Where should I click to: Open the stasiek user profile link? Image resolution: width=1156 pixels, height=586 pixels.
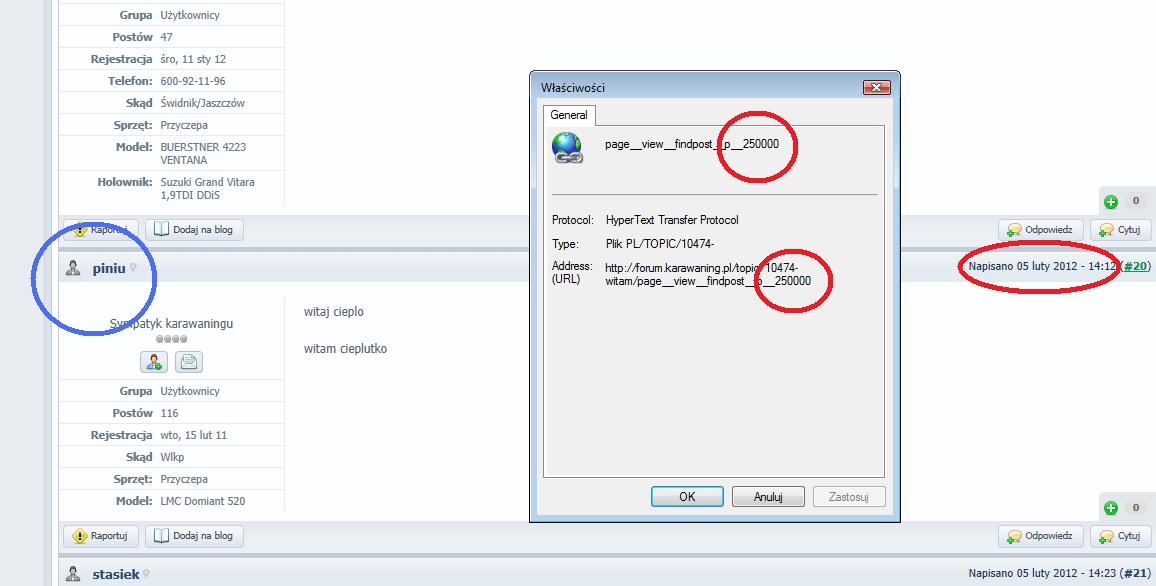tap(116, 574)
